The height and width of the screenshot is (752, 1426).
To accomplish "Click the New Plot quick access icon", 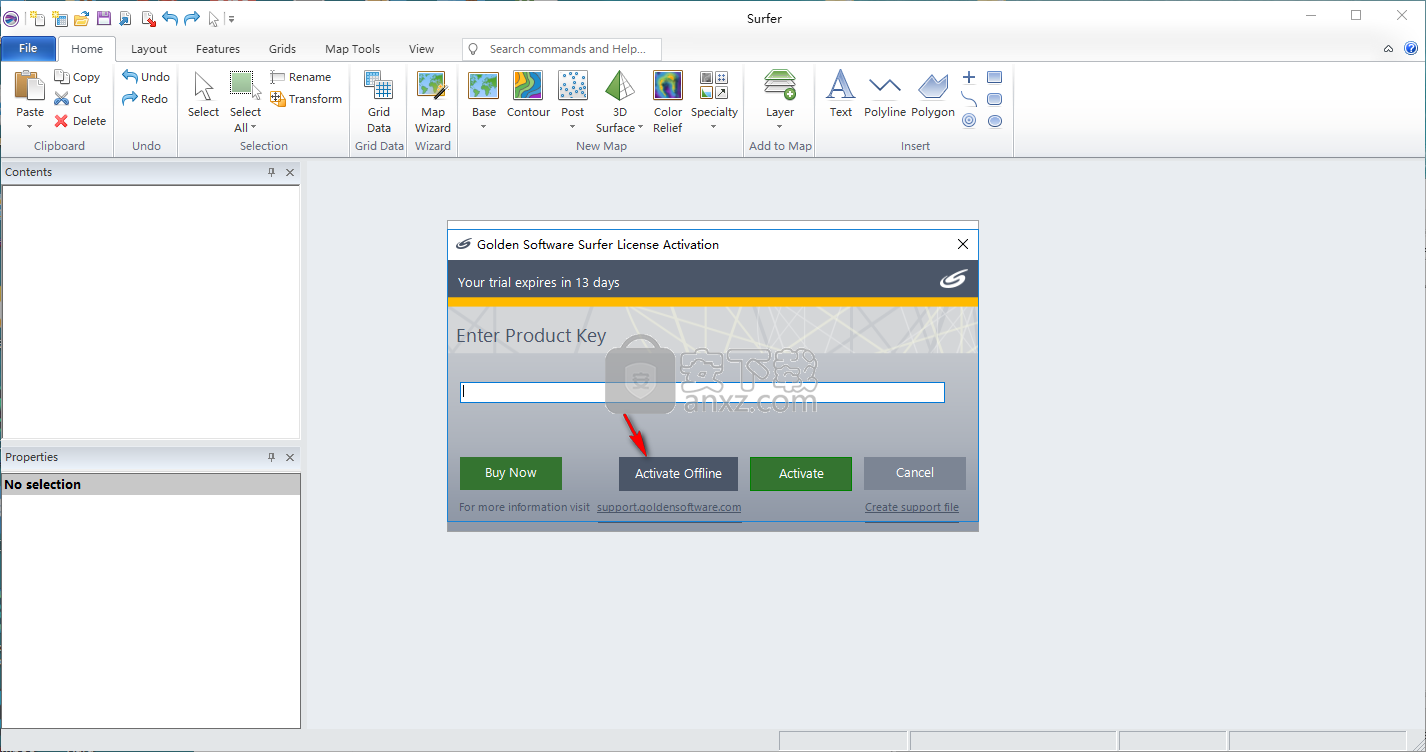I will pos(37,18).
